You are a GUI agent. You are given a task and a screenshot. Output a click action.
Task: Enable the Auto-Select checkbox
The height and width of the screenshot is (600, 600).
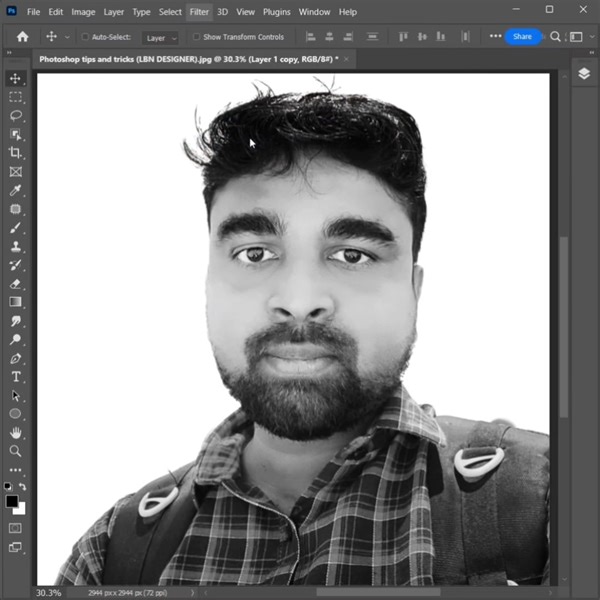pos(85,37)
